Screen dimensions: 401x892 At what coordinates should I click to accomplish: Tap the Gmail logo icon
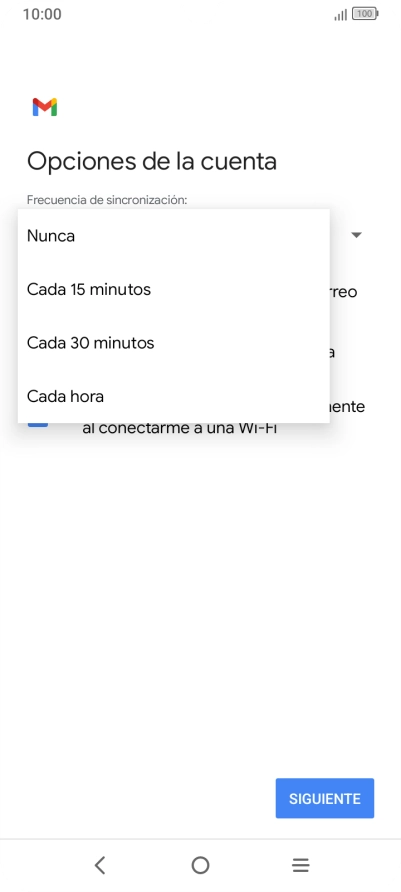tap(44, 107)
